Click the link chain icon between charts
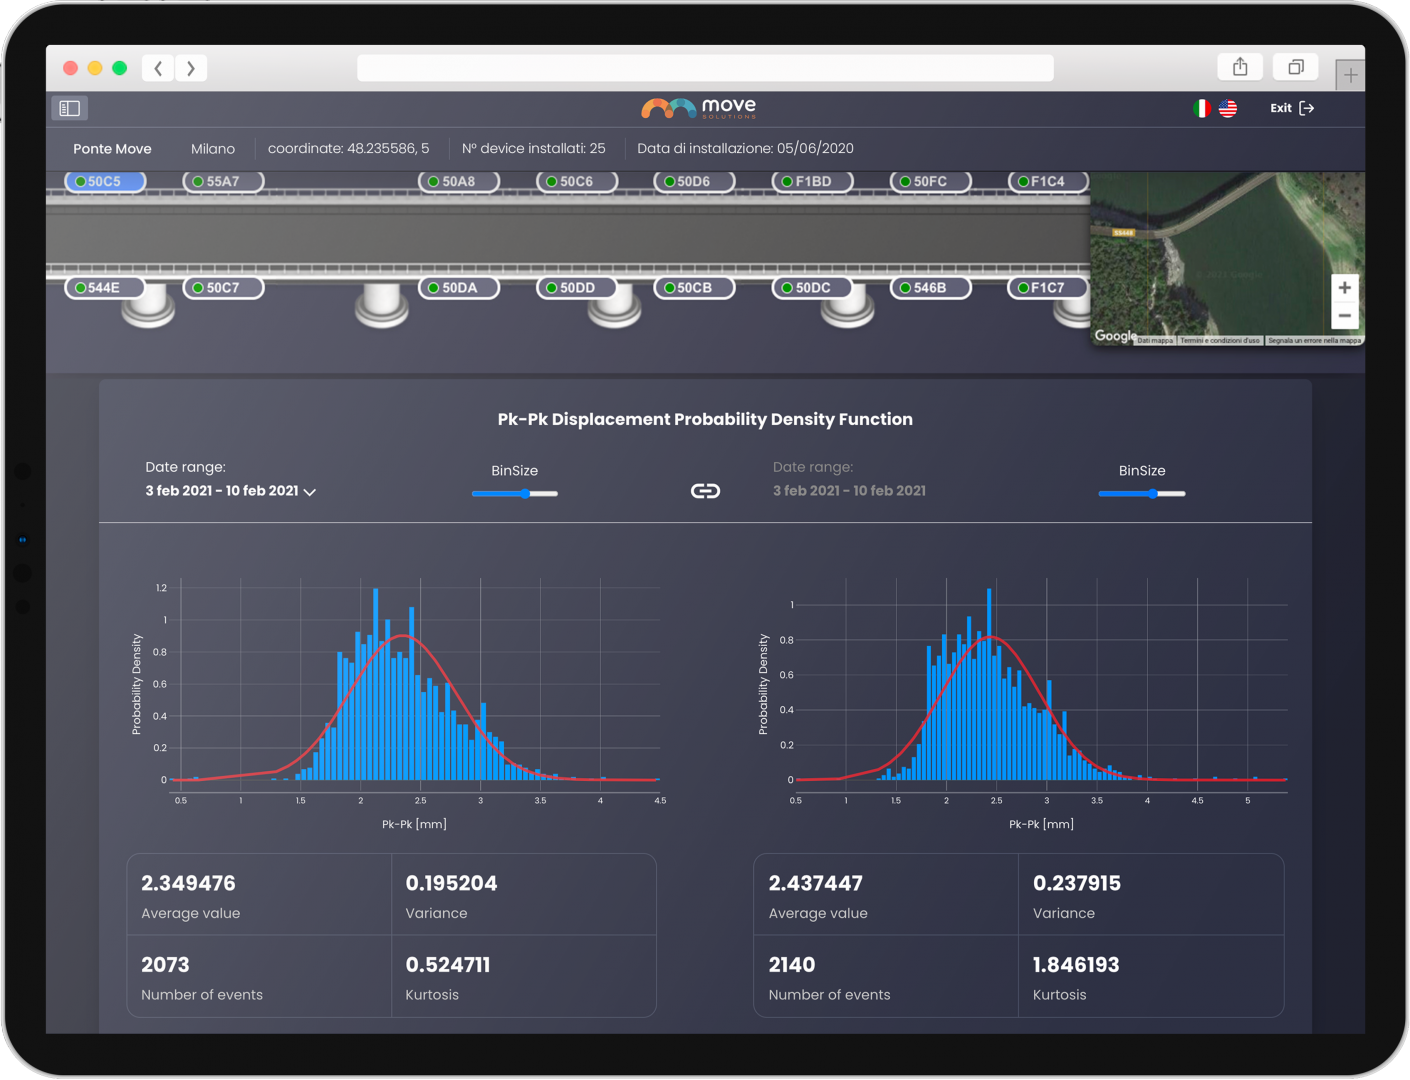Screen dimensions: 1410x1080 pos(705,491)
